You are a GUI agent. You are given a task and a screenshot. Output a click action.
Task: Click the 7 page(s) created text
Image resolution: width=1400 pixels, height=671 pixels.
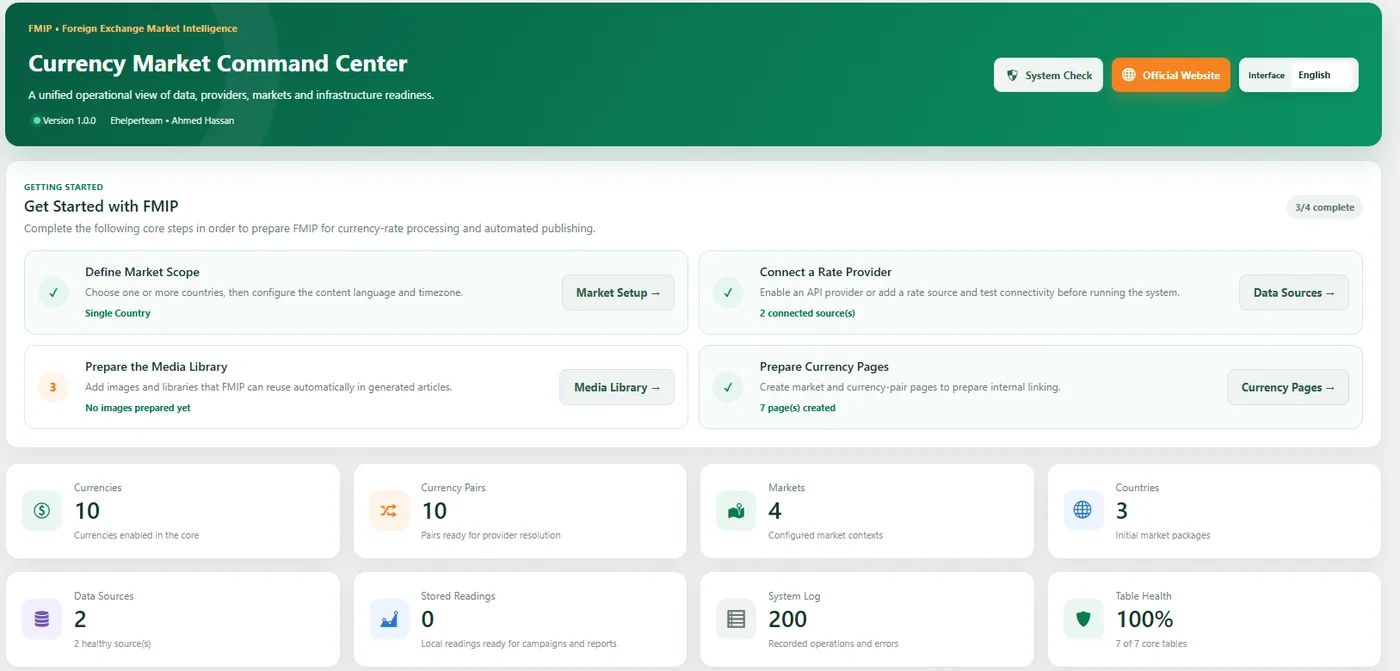click(797, 408)
